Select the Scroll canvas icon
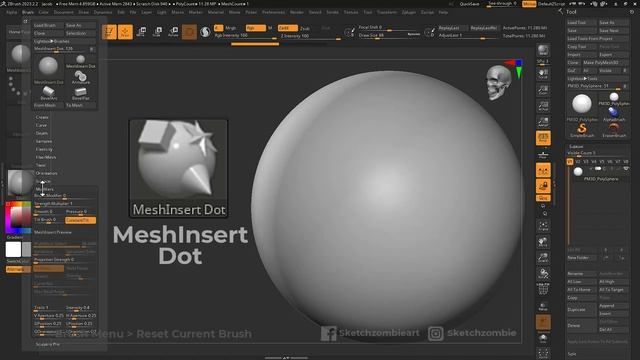Image resolution: width=640 pixels, height=360 pixels. tap(543, 74)
